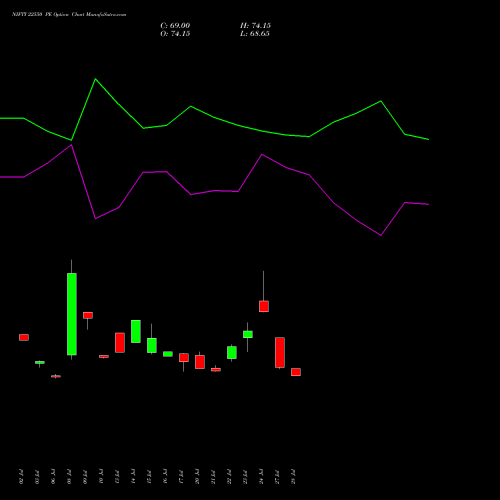Click the 24 Jul date label
Image resolution: width=500 pixels, height=500 pixels.
tap(261, 477)
